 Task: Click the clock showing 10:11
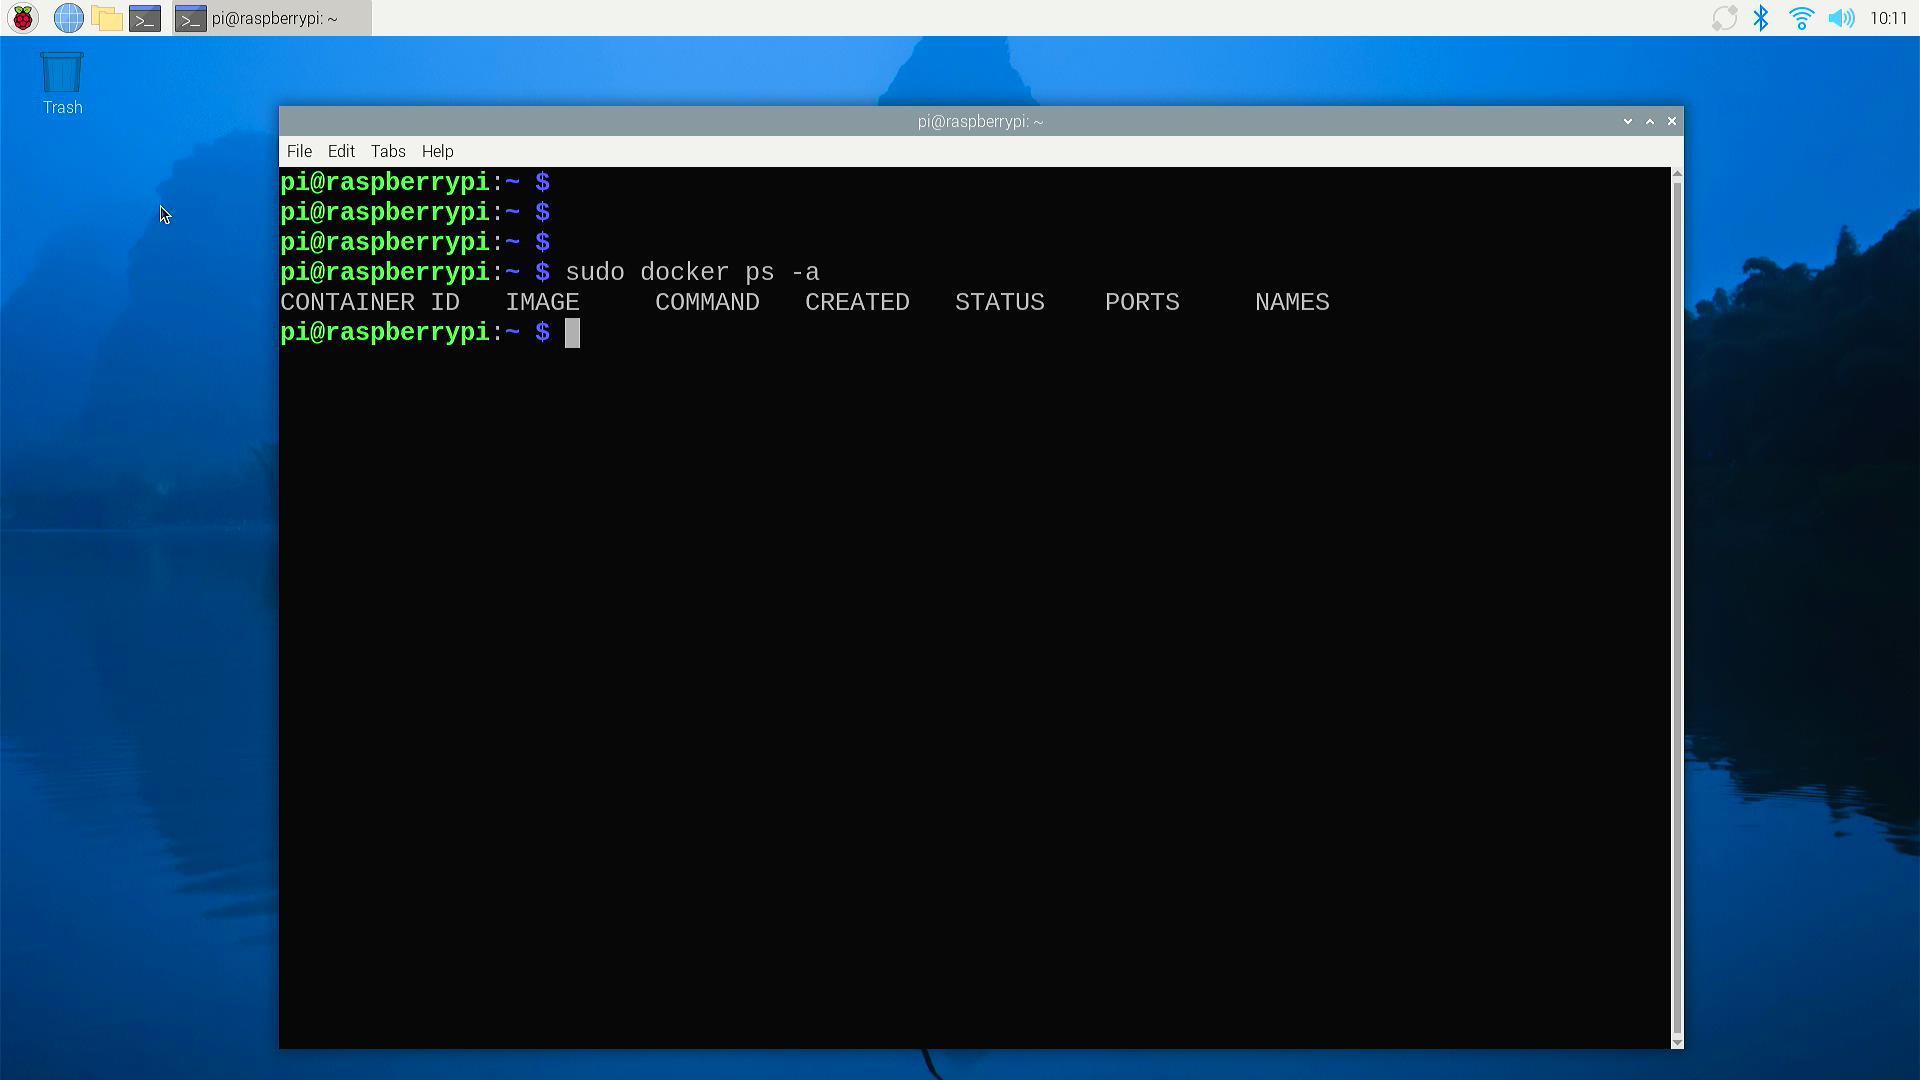click(1888, 18)
